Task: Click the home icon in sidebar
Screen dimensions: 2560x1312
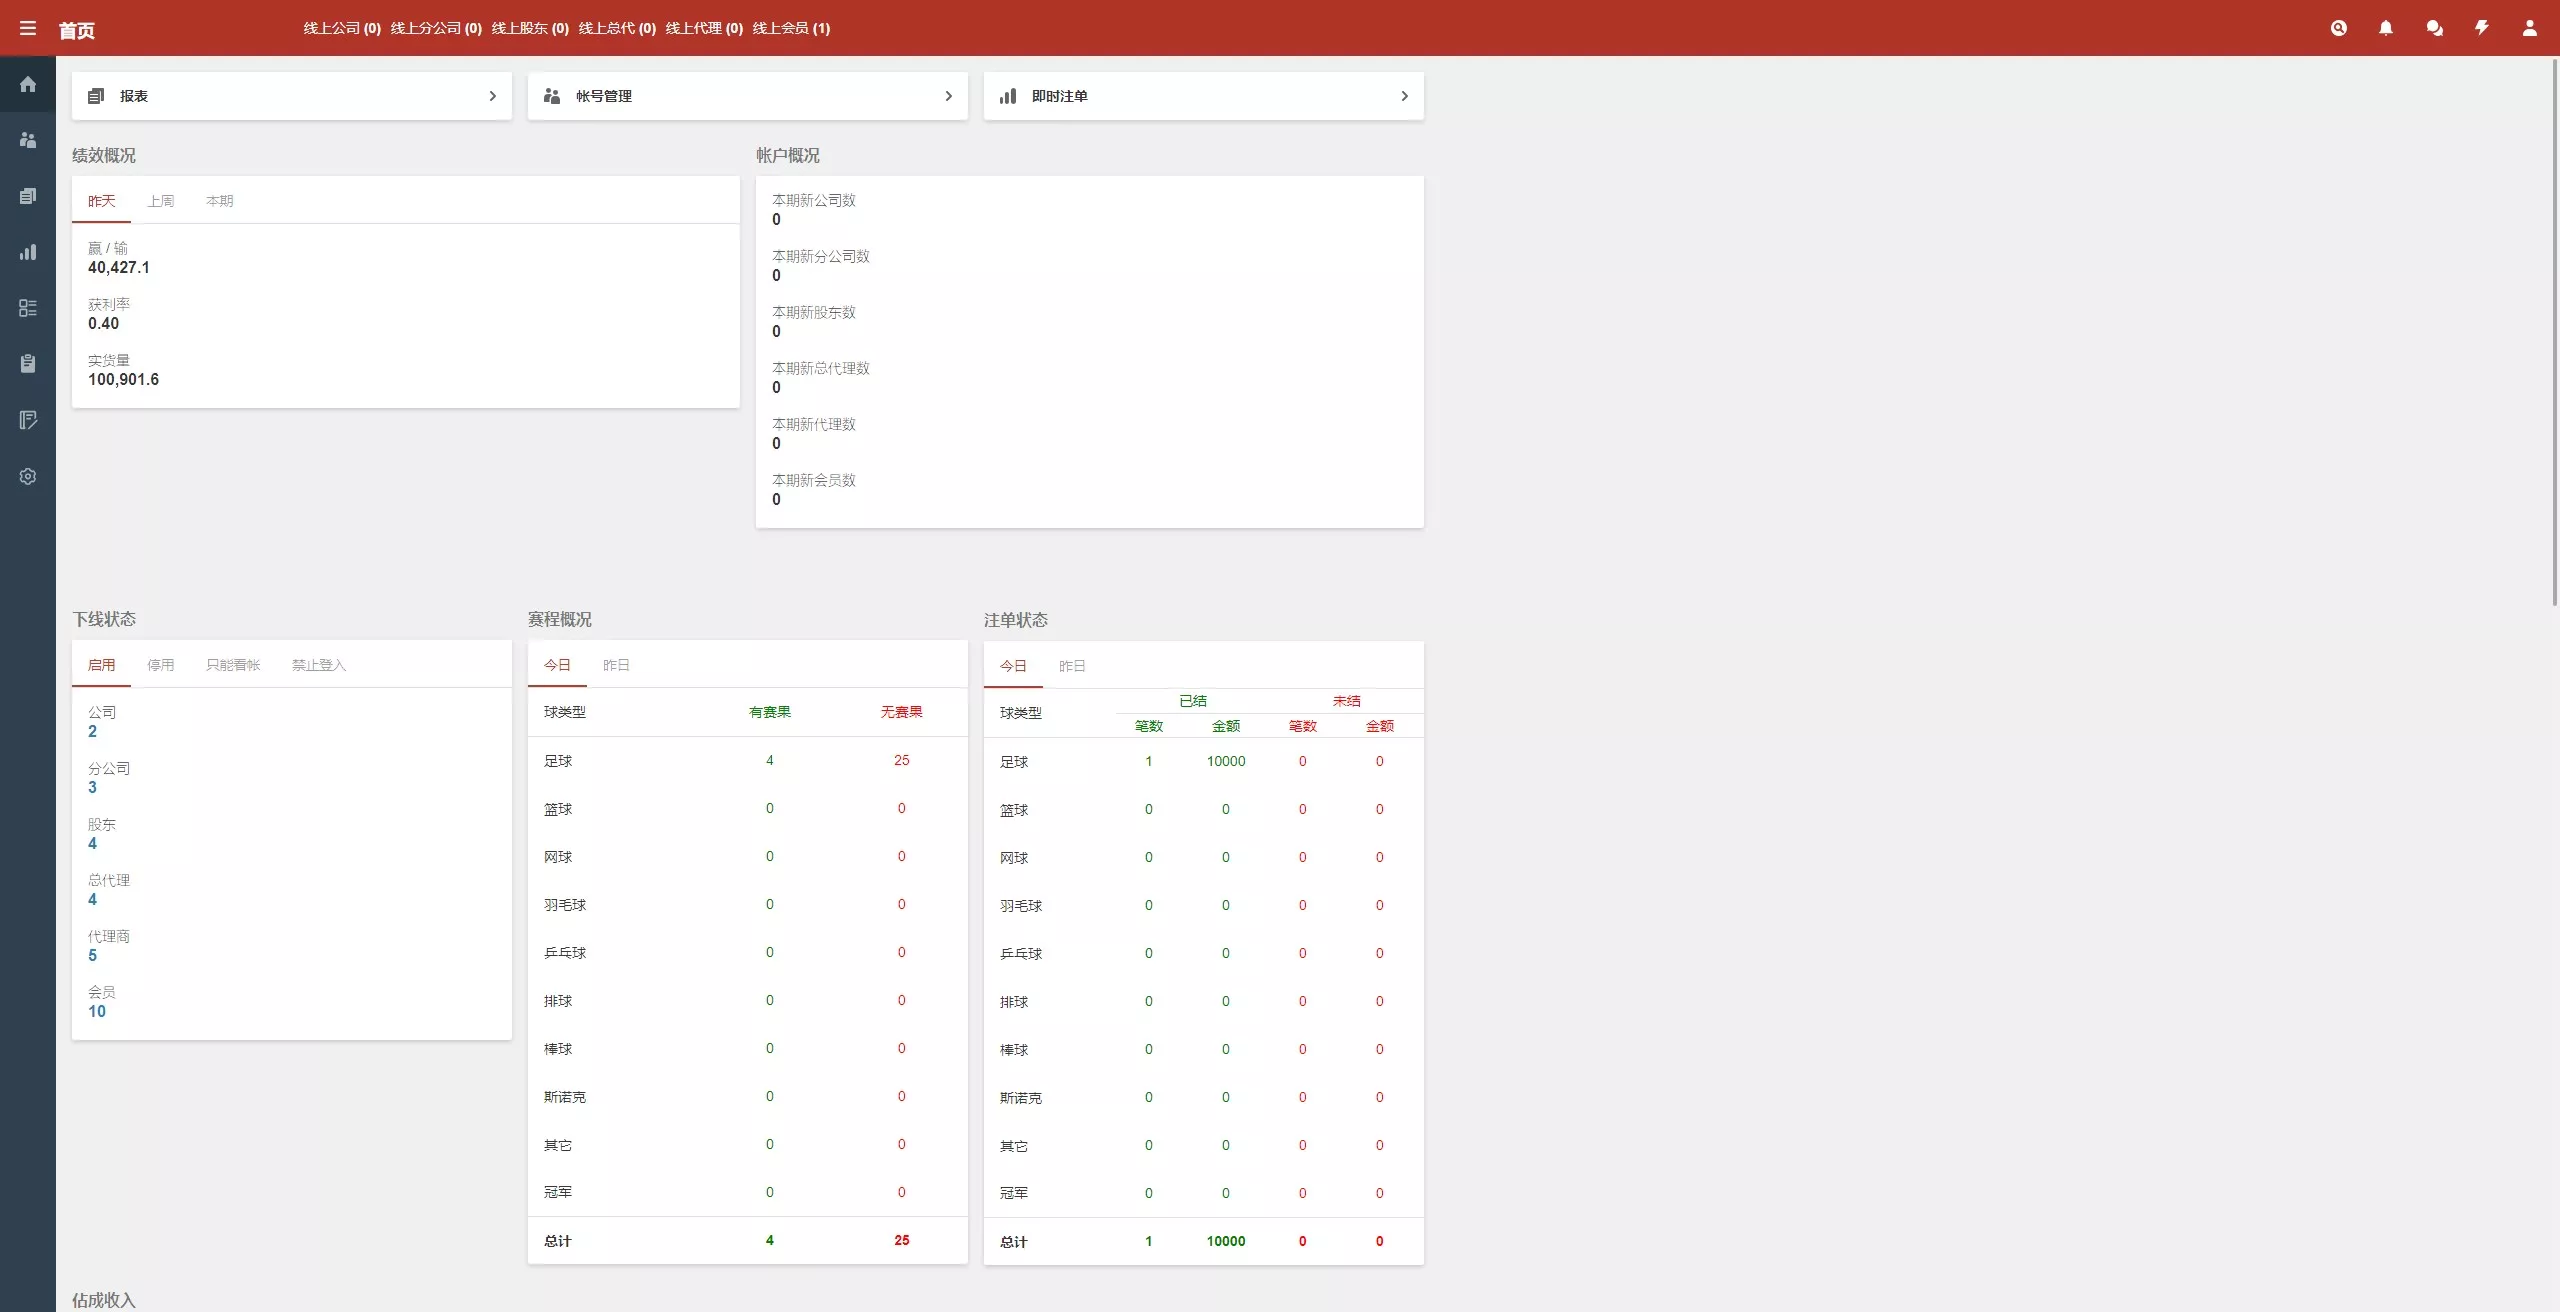Action: point(28,84)
